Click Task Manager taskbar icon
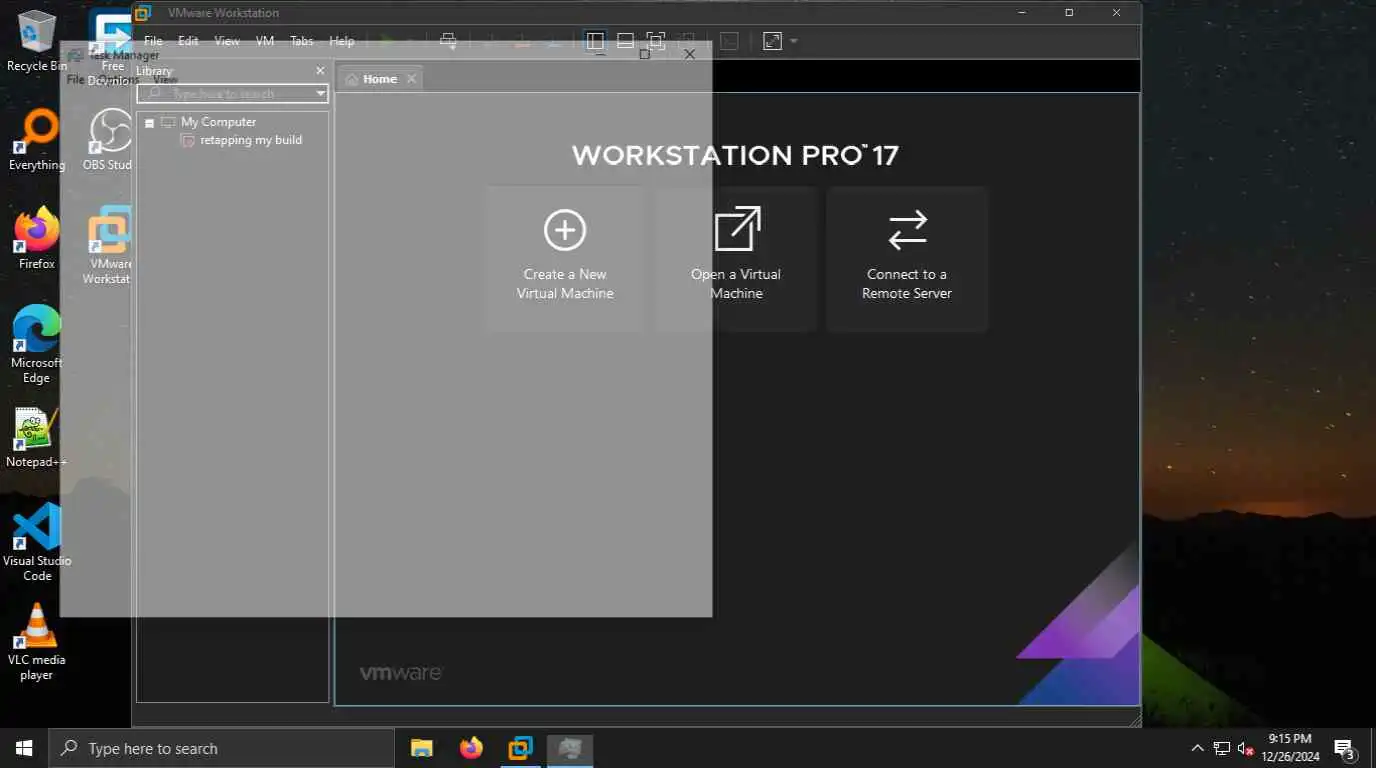This screenshot has height=768, width=1376. coord(570,748)
